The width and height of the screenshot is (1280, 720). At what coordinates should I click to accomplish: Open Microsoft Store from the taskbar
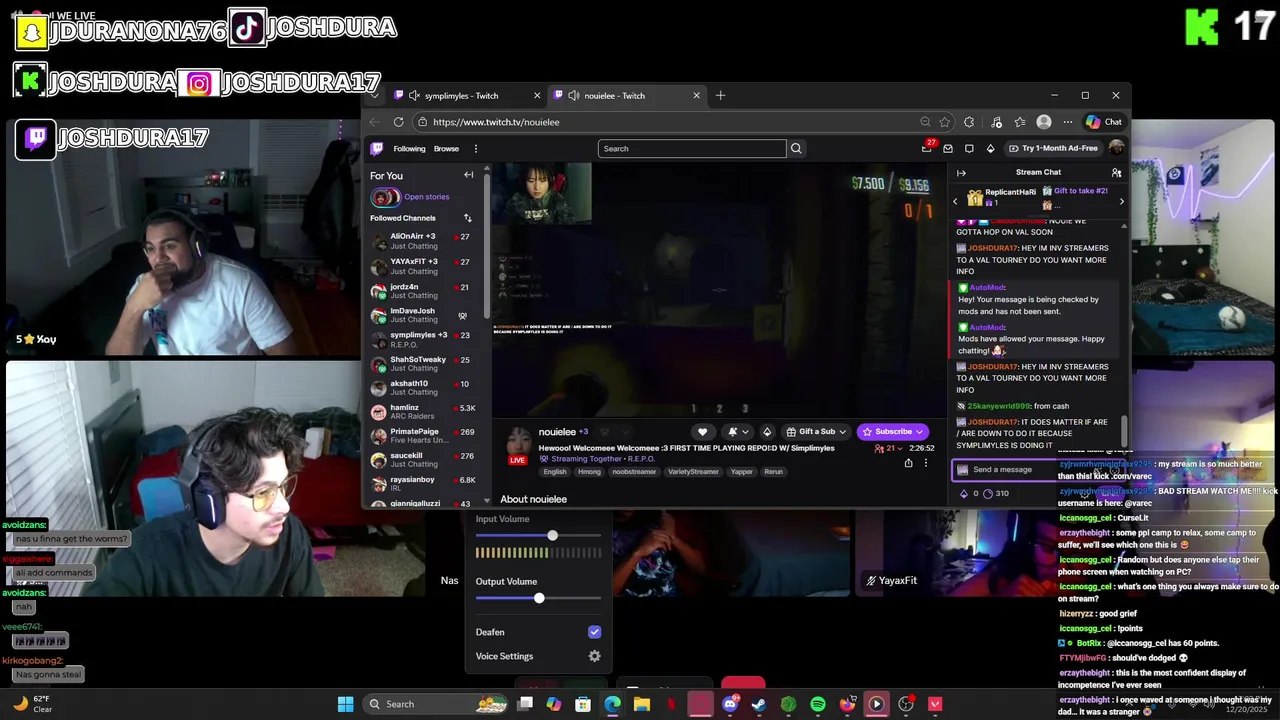coord(583,704)
